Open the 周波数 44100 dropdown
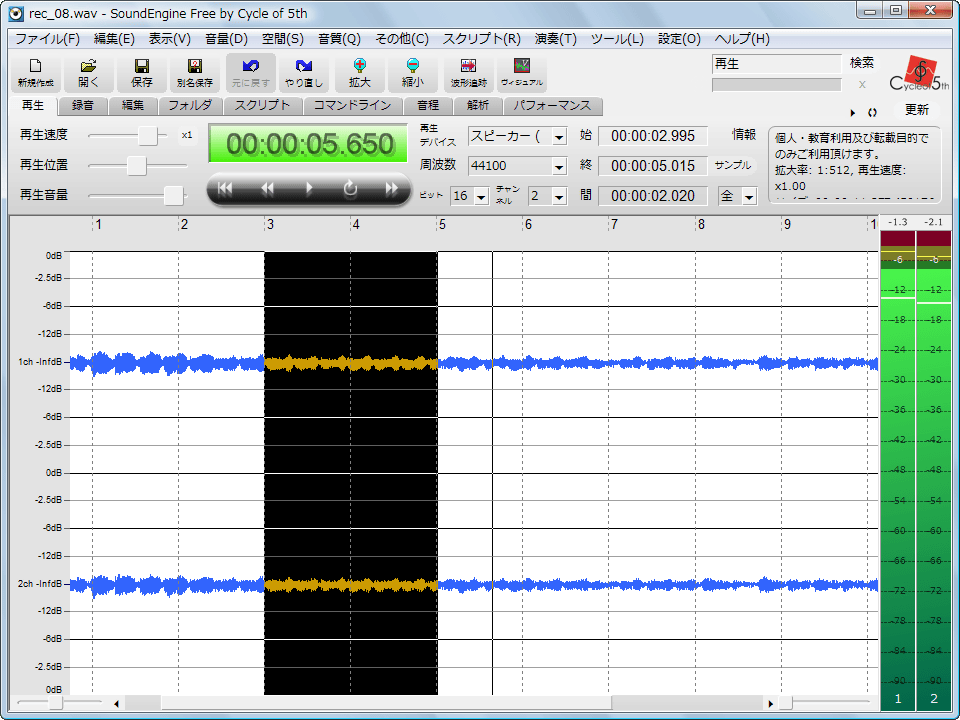This screenshot has height=720, width=960. pyautogui.click(x=558, y=166)
